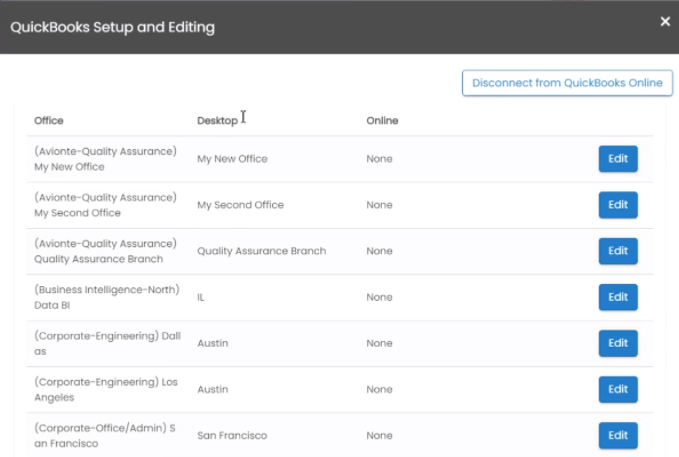679x457 pixels.
Task: Select office '(Corporate-Office/Admin) San Francisco'
Action: 105,436
